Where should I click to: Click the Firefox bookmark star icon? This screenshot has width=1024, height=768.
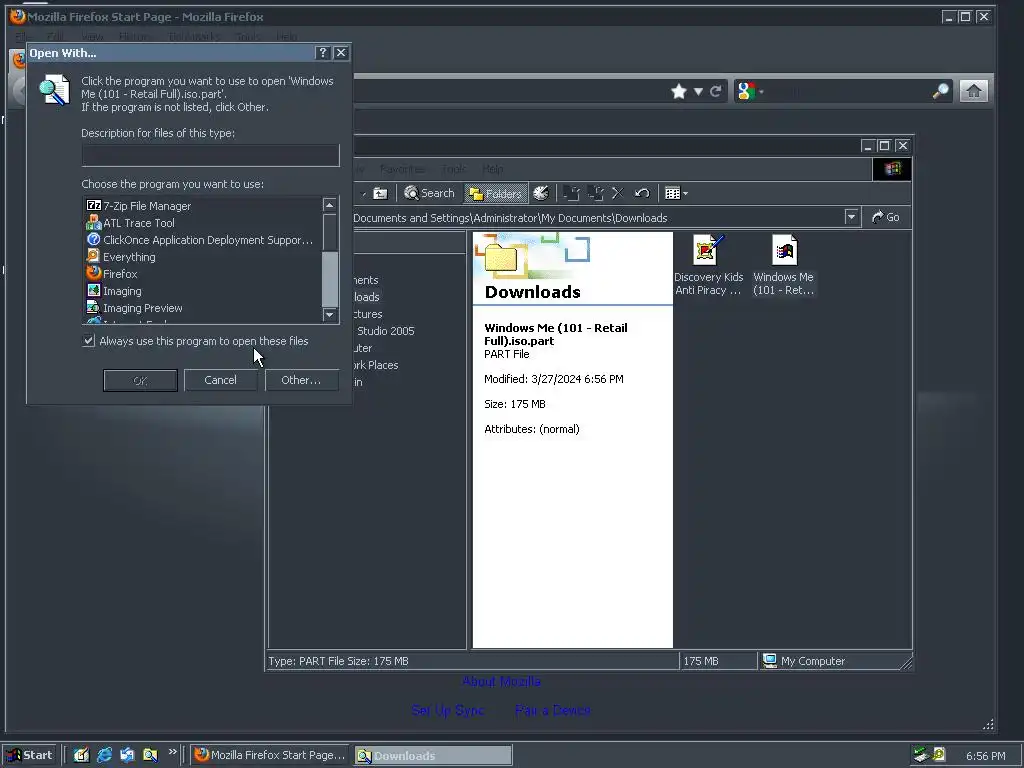(x=679, y=91)
